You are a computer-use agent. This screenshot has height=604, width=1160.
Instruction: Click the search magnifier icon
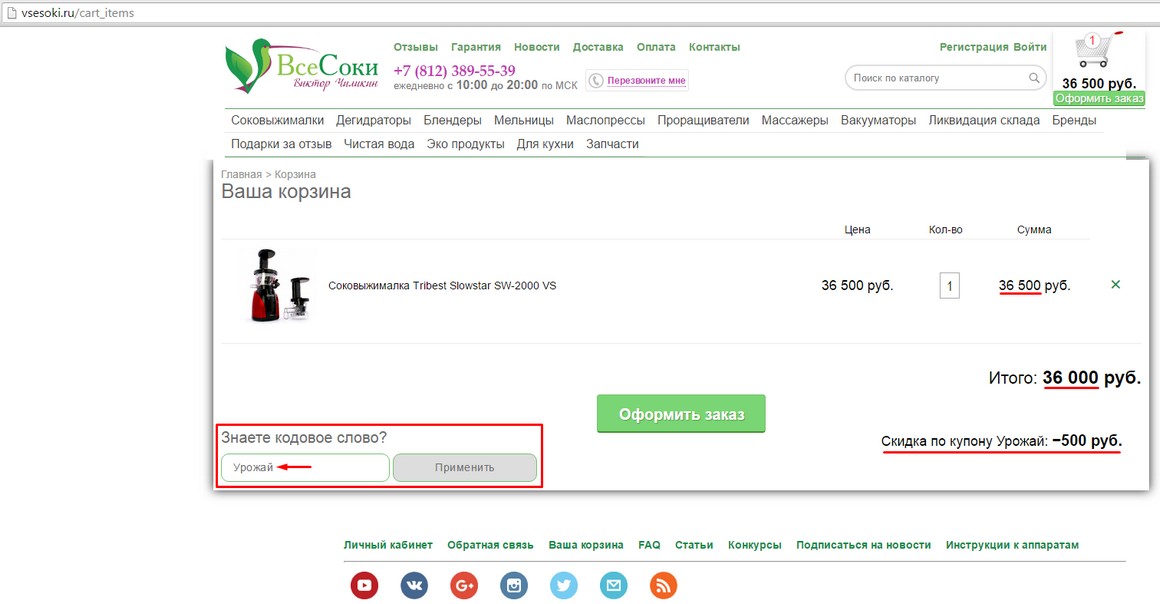coord(1033,78)
